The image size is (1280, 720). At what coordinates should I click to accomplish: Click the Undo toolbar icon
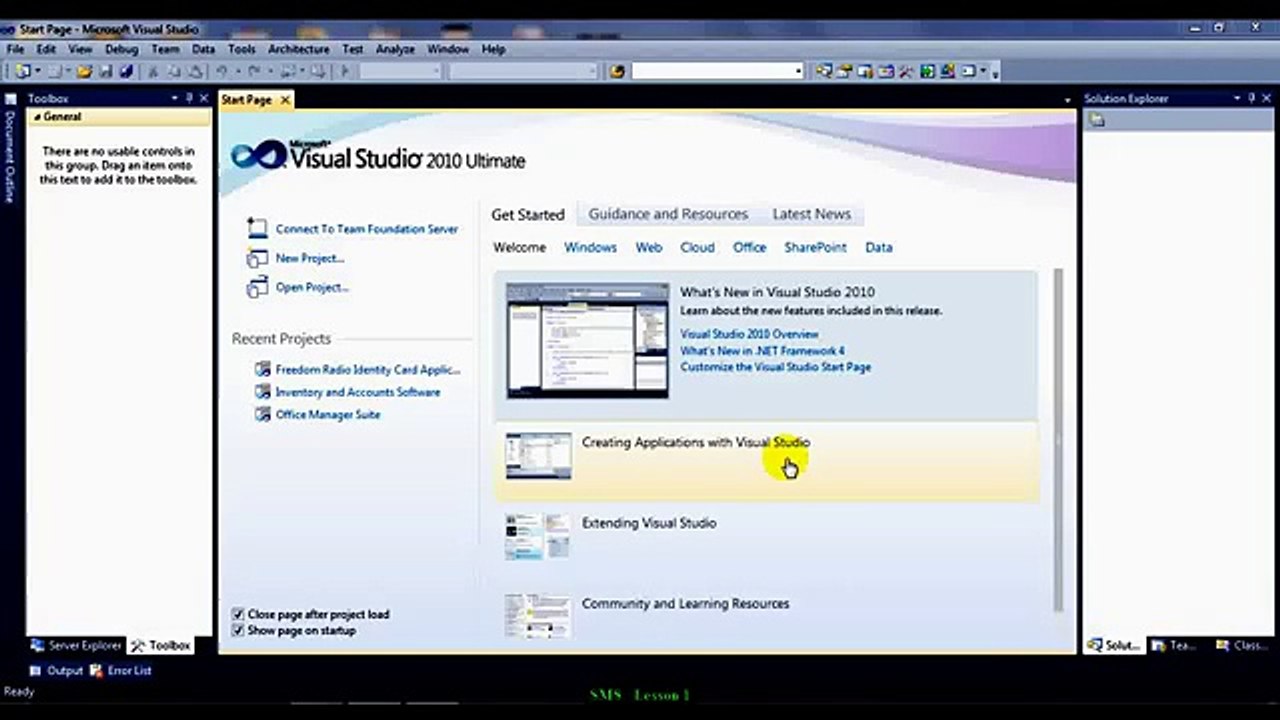(x=222, y=71)
